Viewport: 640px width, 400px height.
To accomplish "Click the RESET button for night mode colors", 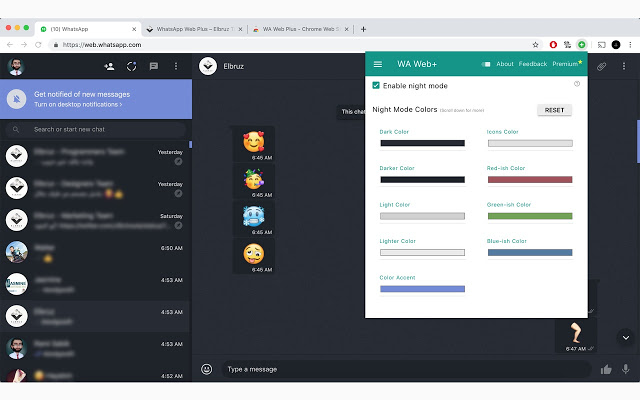I will point(554,110).
